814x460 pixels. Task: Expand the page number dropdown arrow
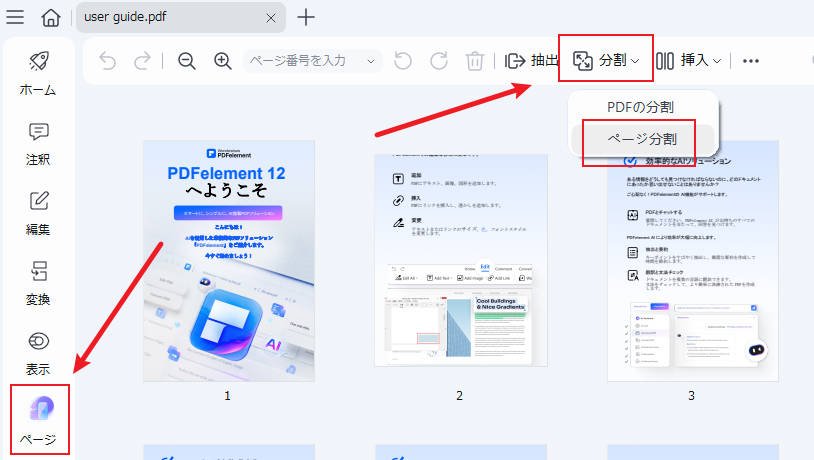click(371, 61)
